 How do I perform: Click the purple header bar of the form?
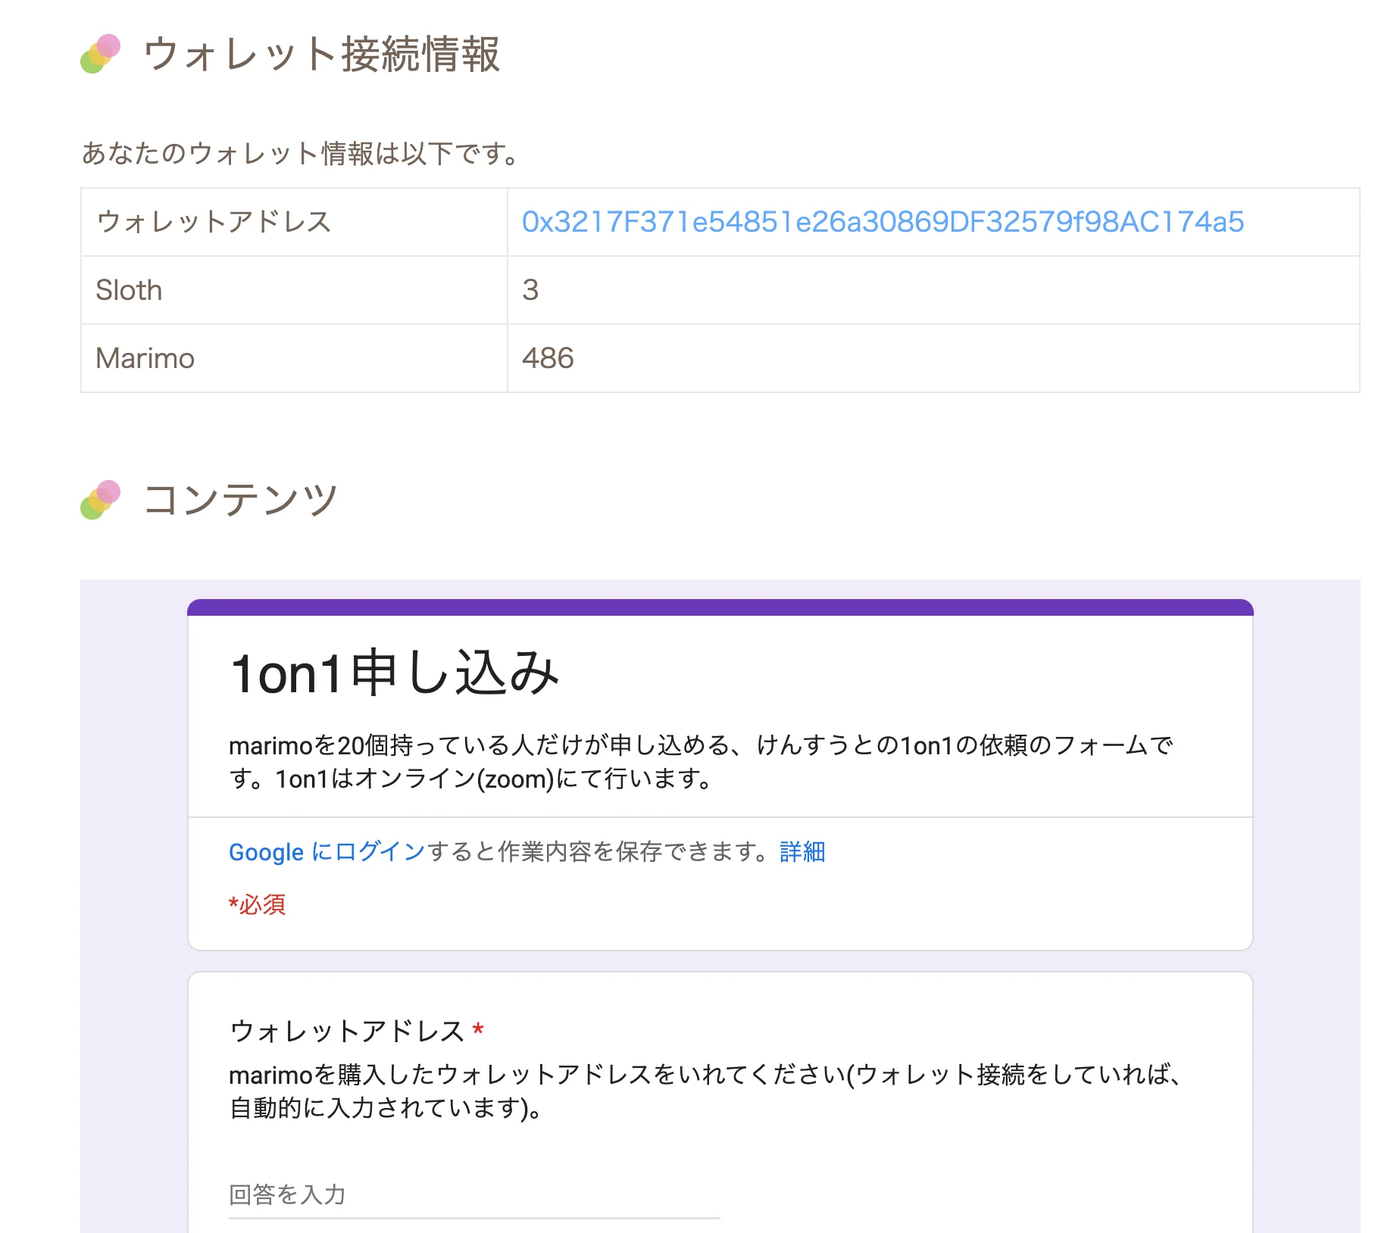point(719,605)
